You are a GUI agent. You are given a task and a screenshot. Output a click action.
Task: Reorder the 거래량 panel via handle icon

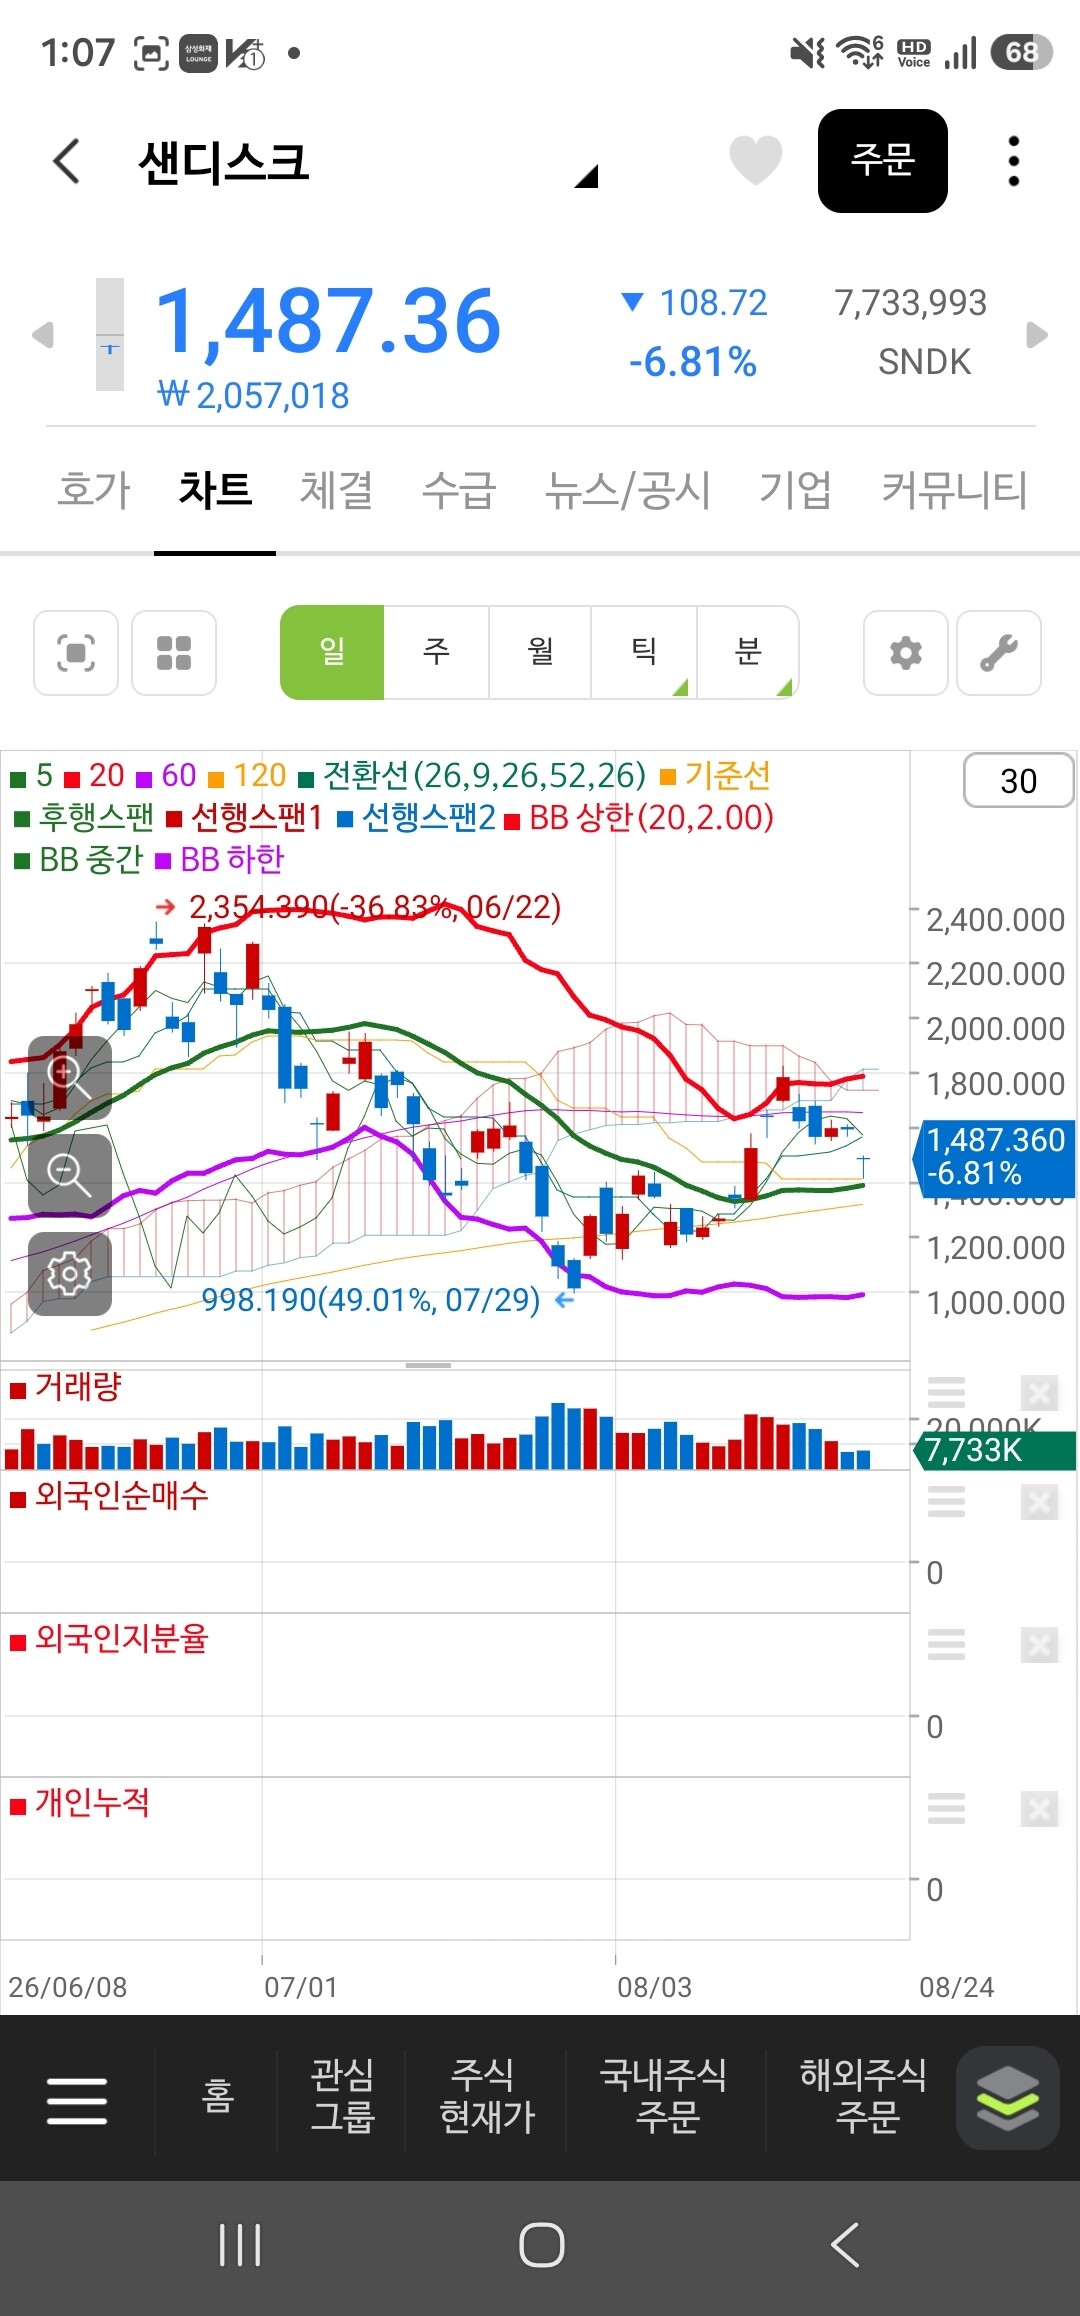point(946,1392)
